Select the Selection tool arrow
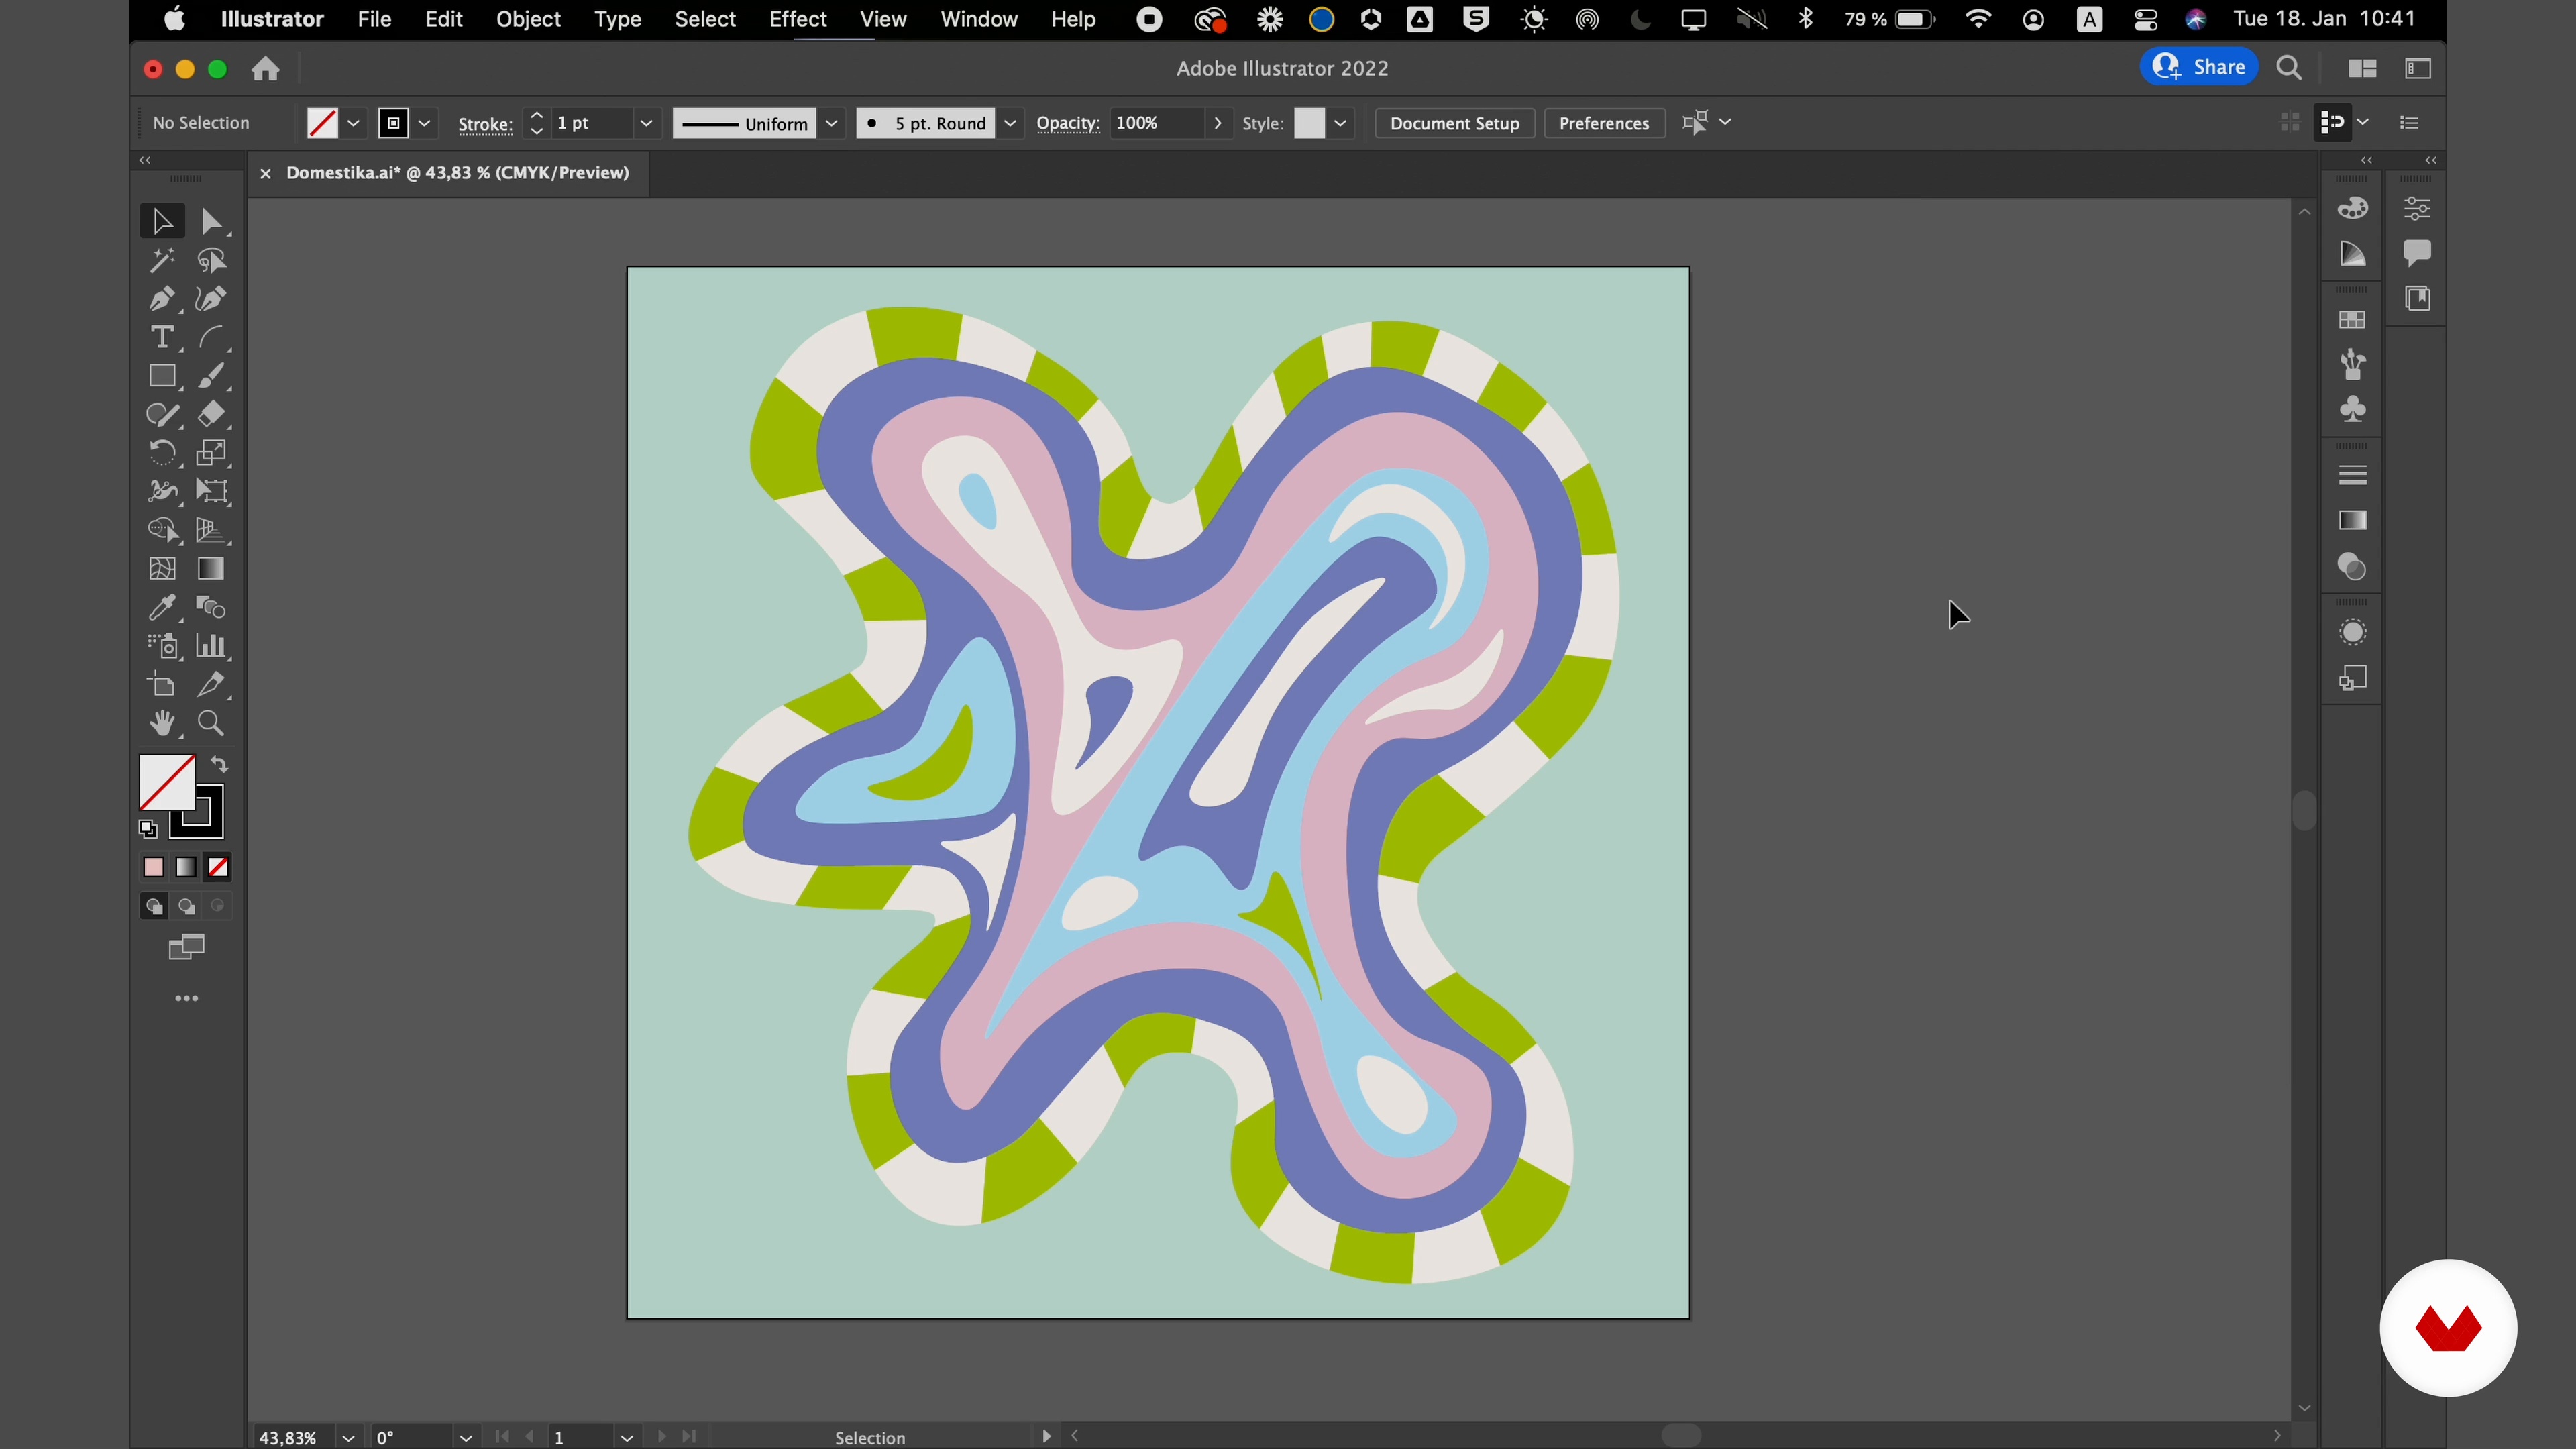2576x1449 pixels. coord(161,221)
